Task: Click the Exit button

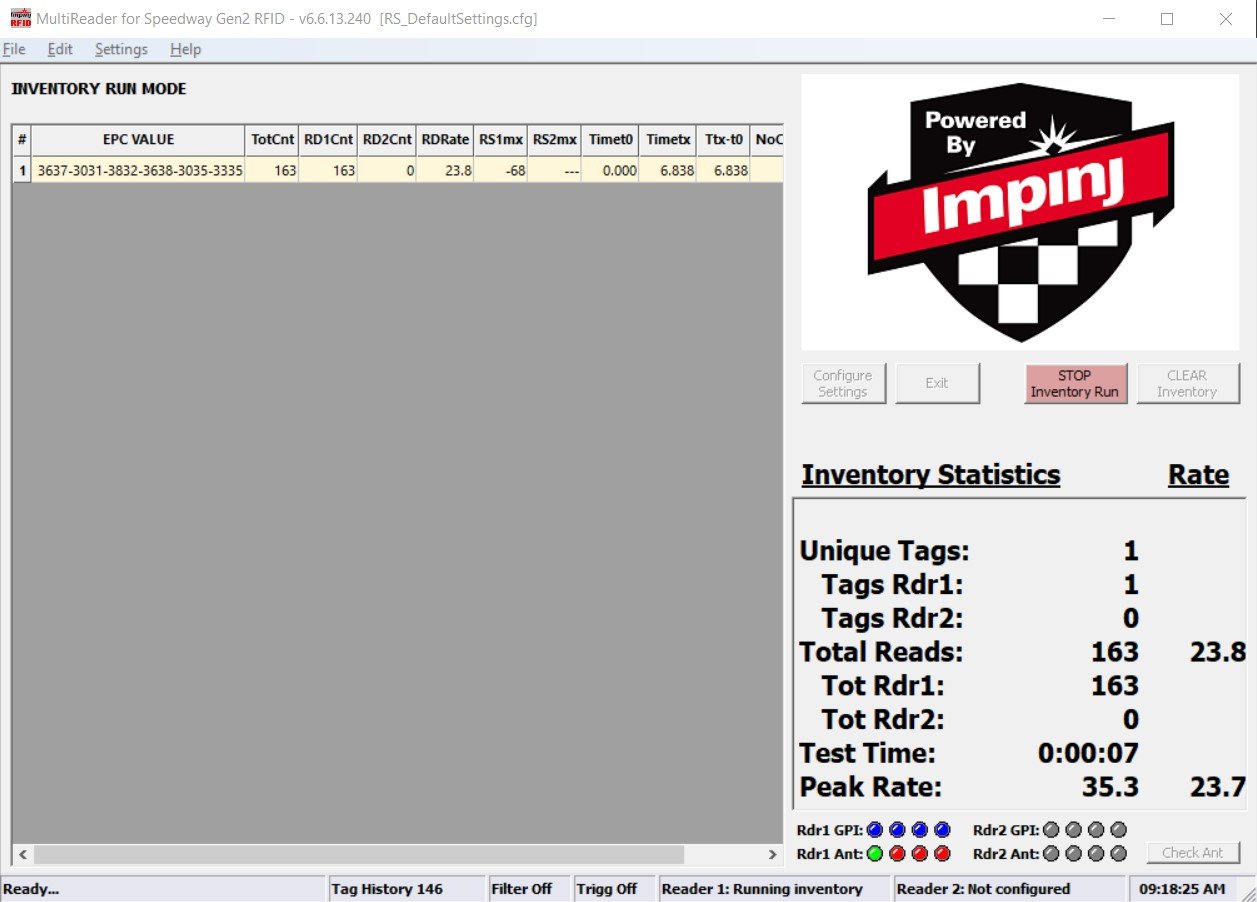Action: click(x=937, y=383)
